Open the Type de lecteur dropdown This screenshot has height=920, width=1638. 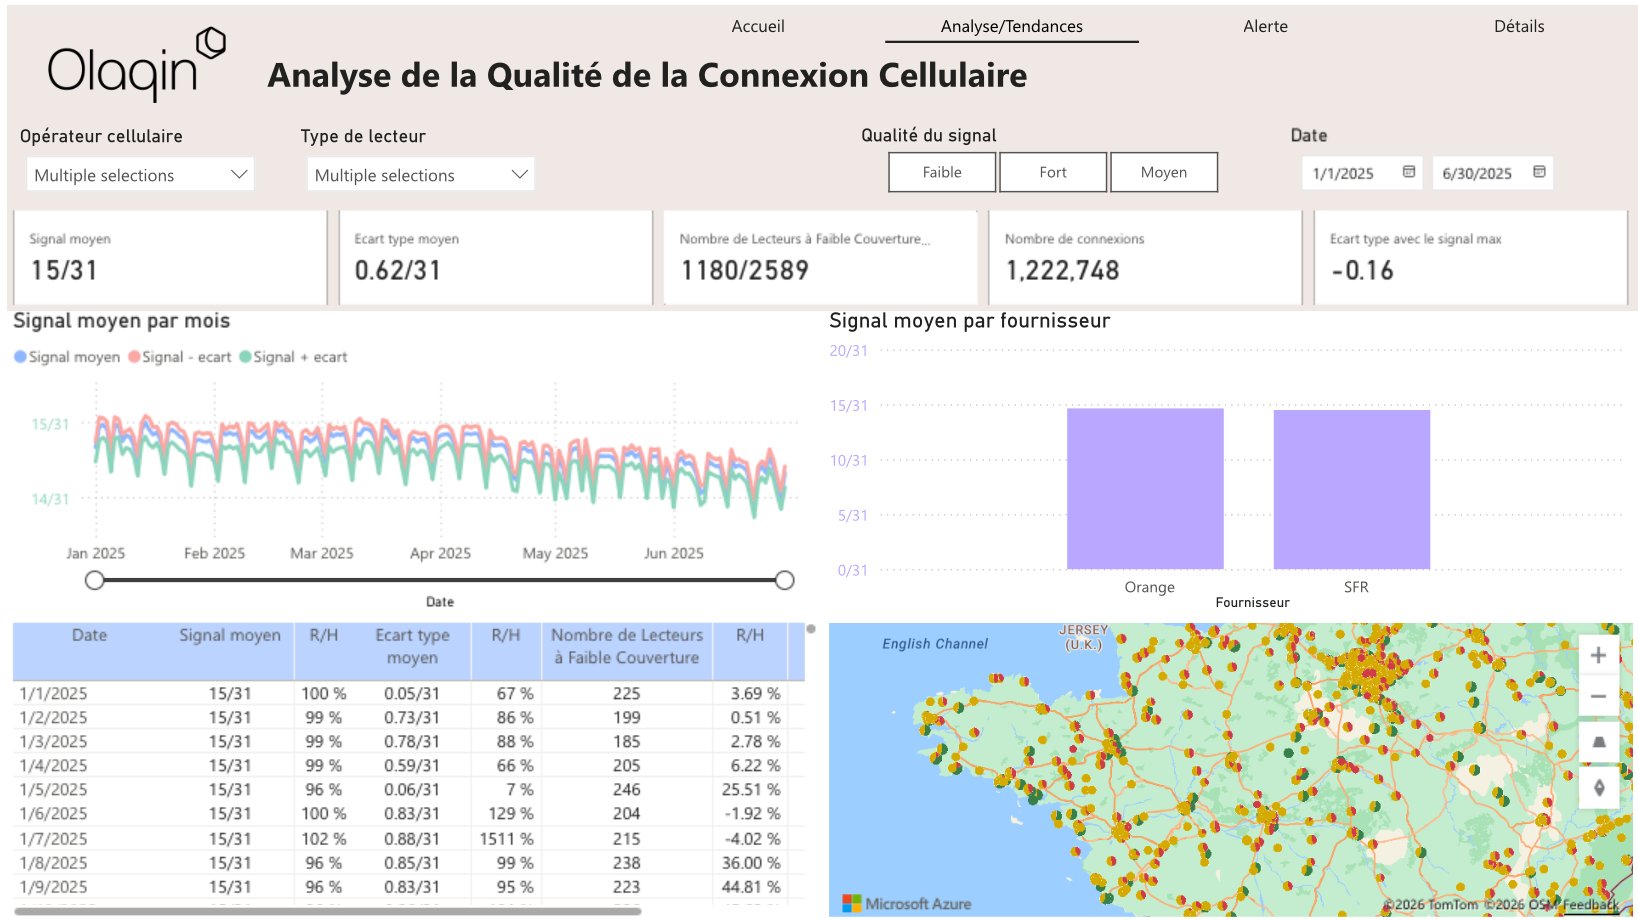pyautogui.click(x=421, y=175)
